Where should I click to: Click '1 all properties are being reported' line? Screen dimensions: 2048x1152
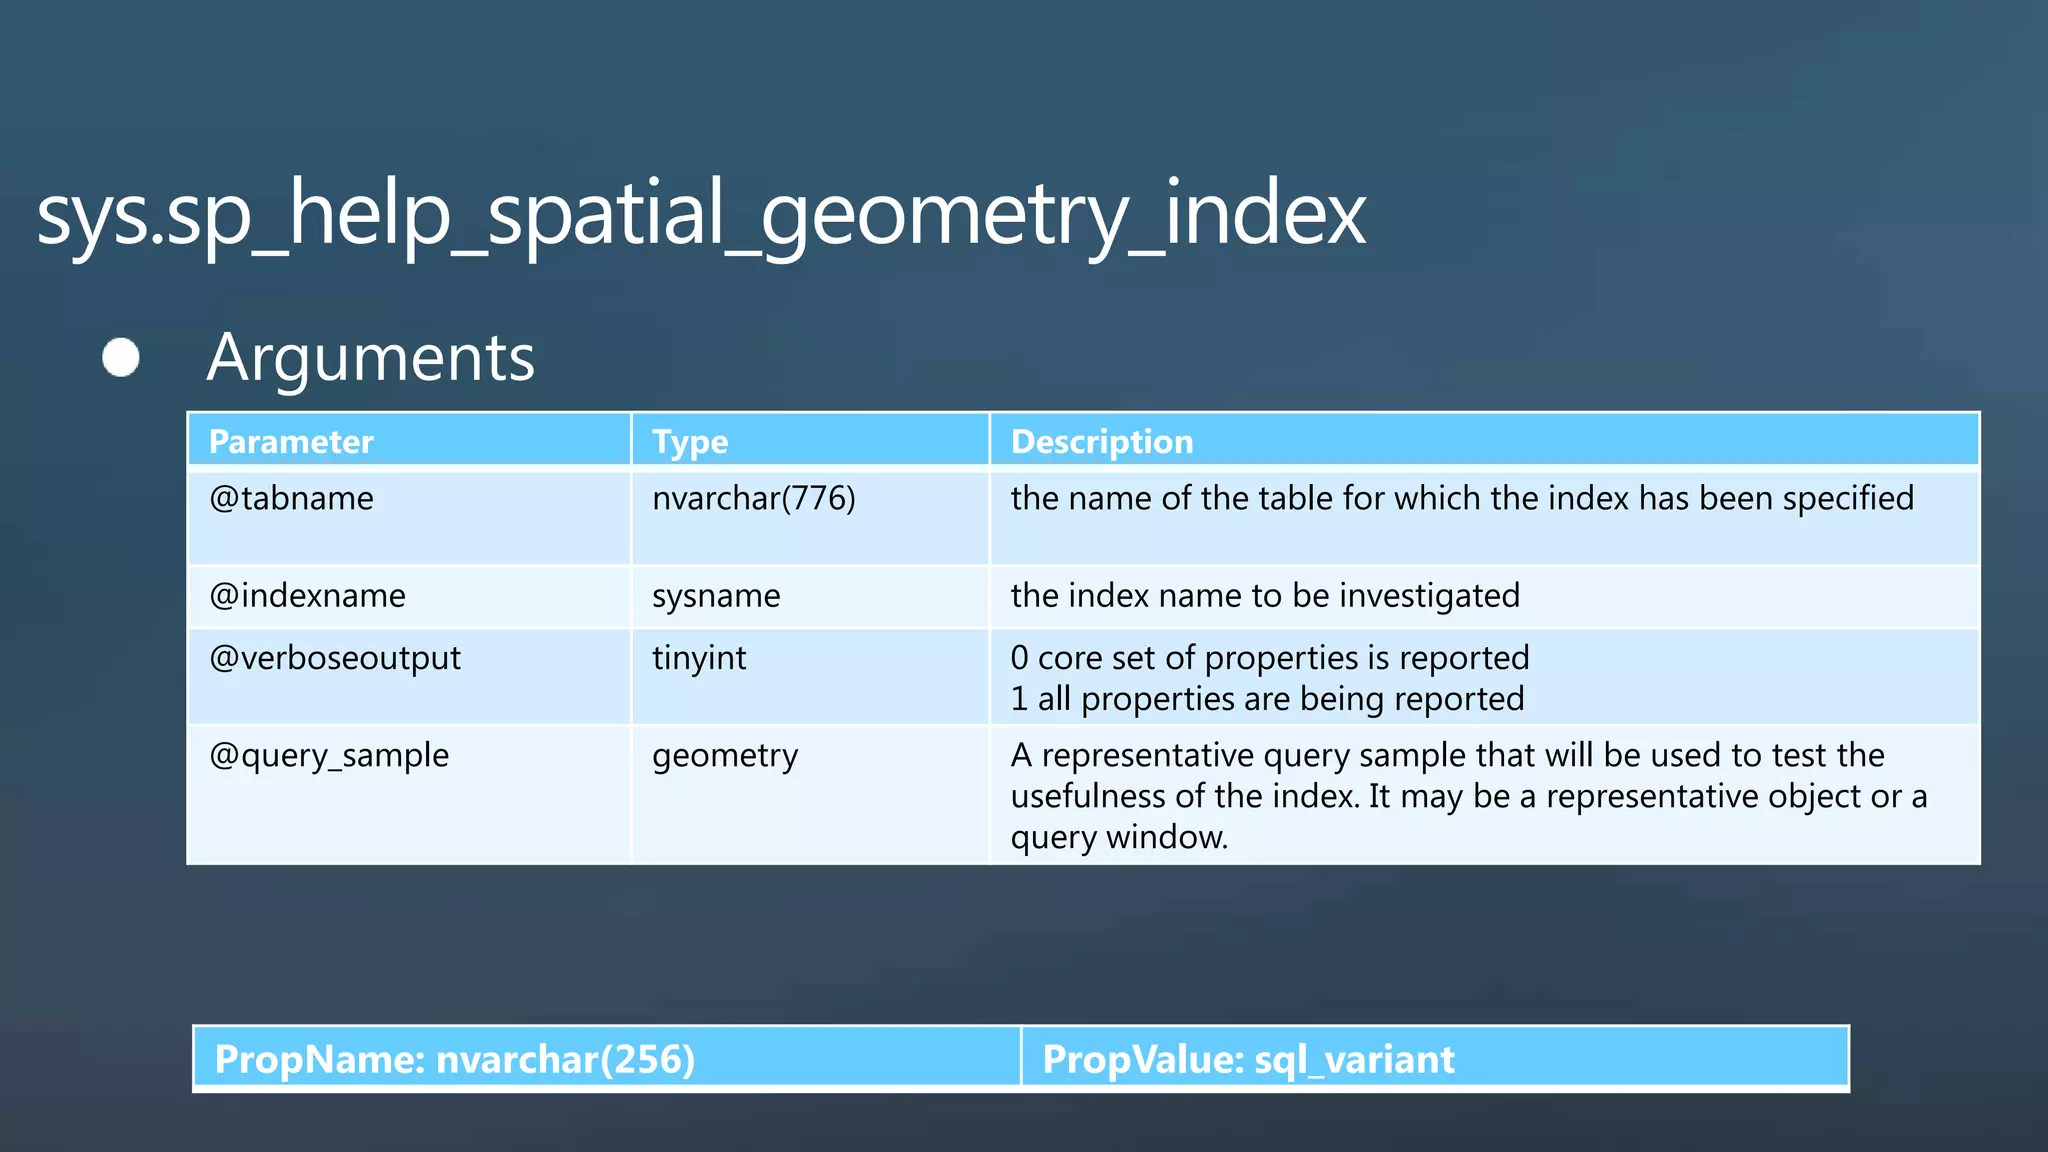click(x=1266, y=699)
